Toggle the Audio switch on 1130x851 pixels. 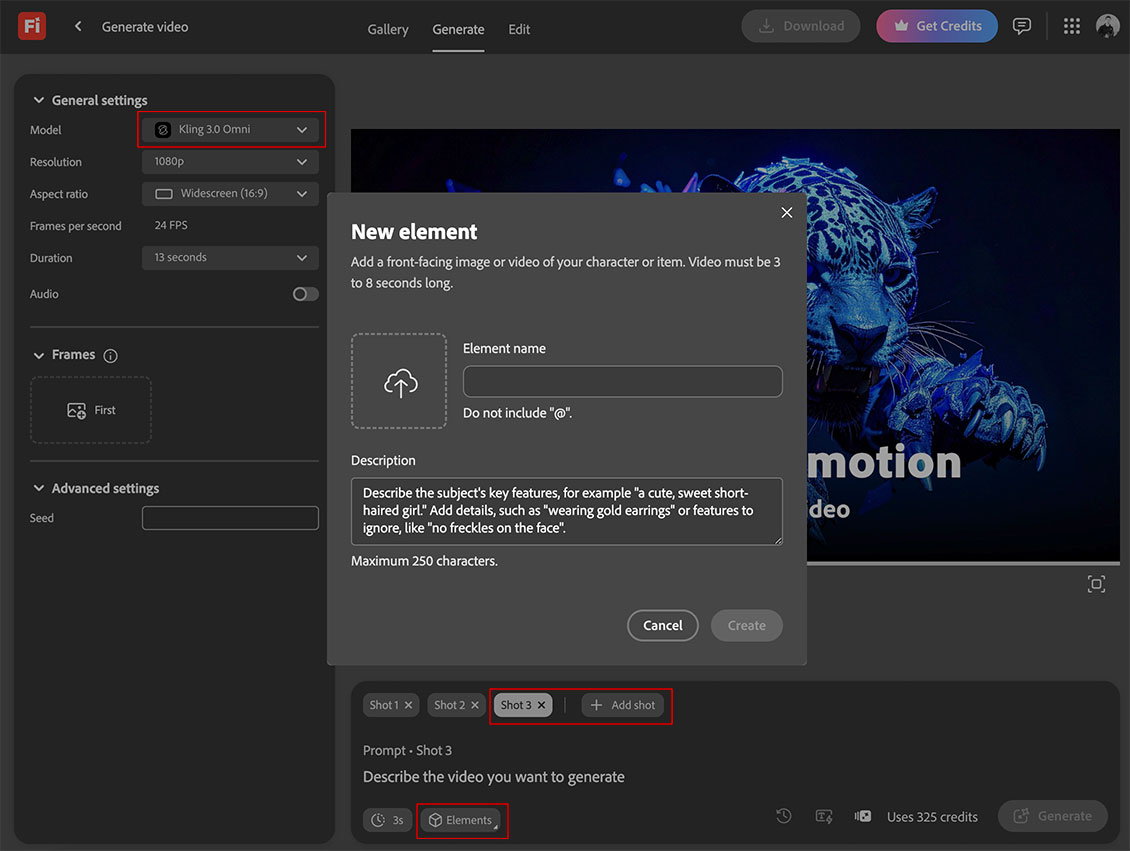(x=305, y=294)
